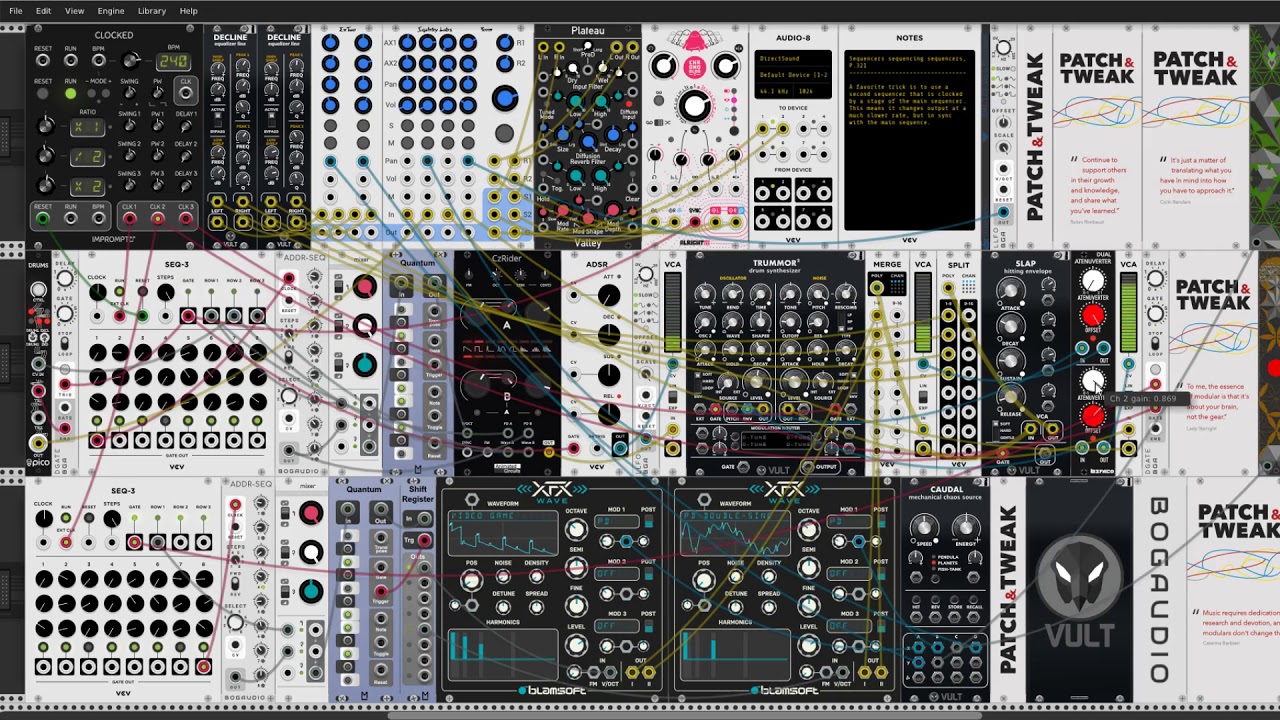
Task: Click OCTAVE knob on VIDEO GAME XFX Wave
Action: (576, 529)
